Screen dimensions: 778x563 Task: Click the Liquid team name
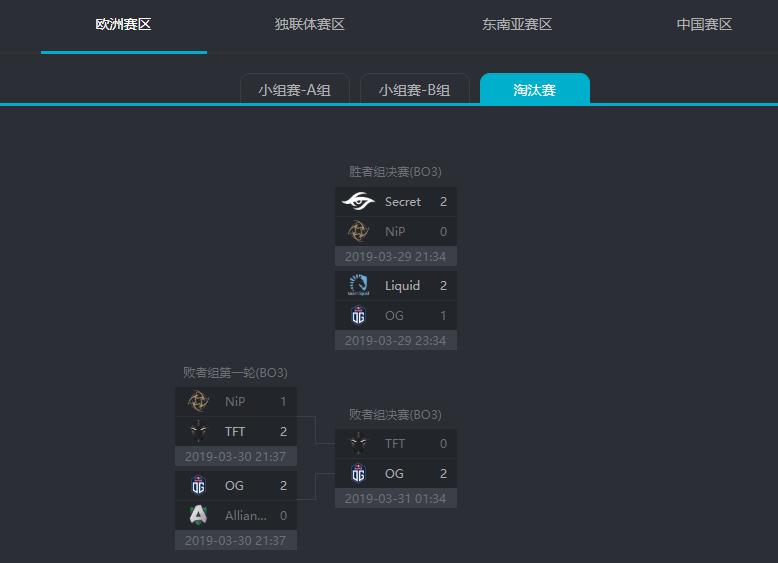click(x=402, y=286)
